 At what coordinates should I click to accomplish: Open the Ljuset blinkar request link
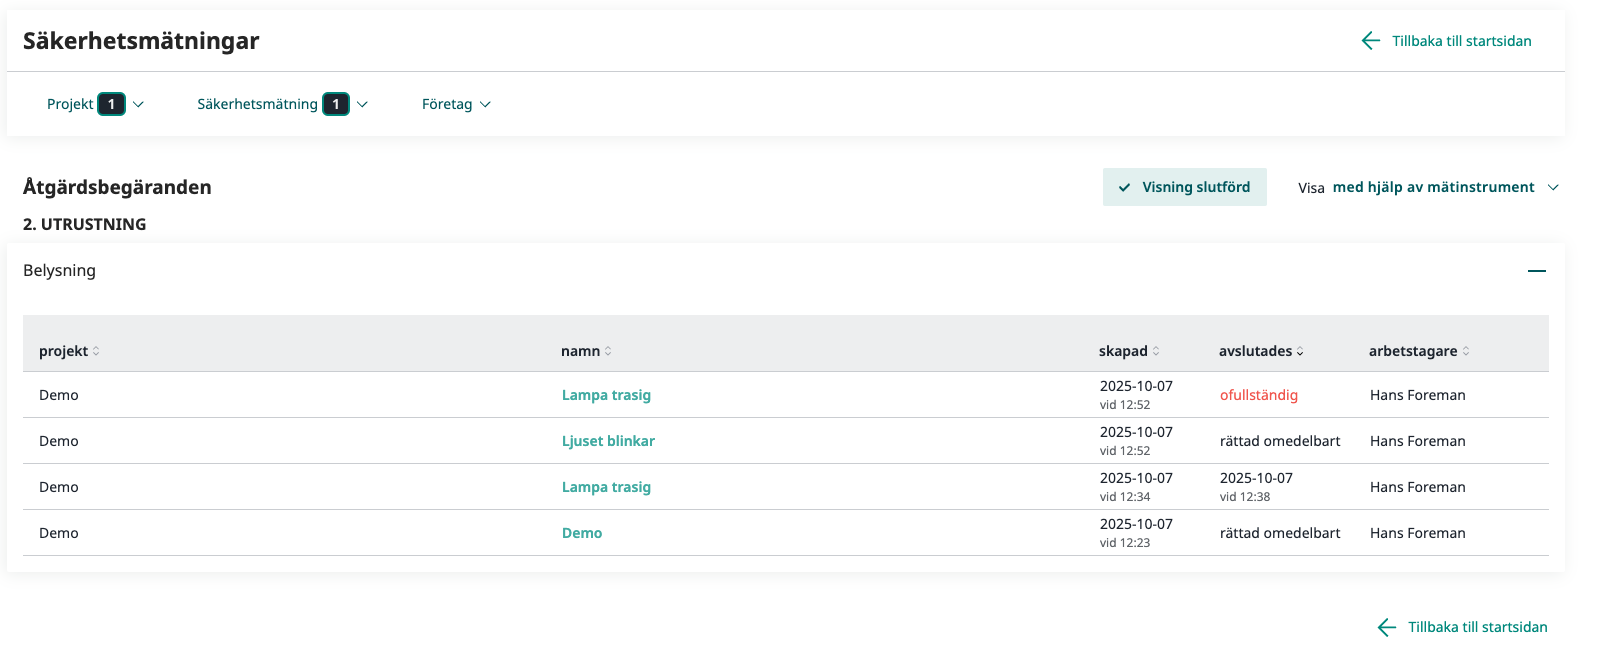pos(608,441)
